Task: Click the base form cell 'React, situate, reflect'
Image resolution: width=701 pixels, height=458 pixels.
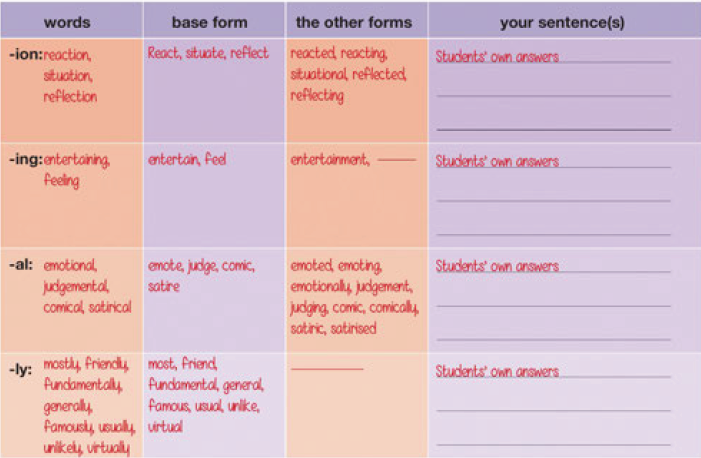Action: pyautogui.click(x=208, y=53)
